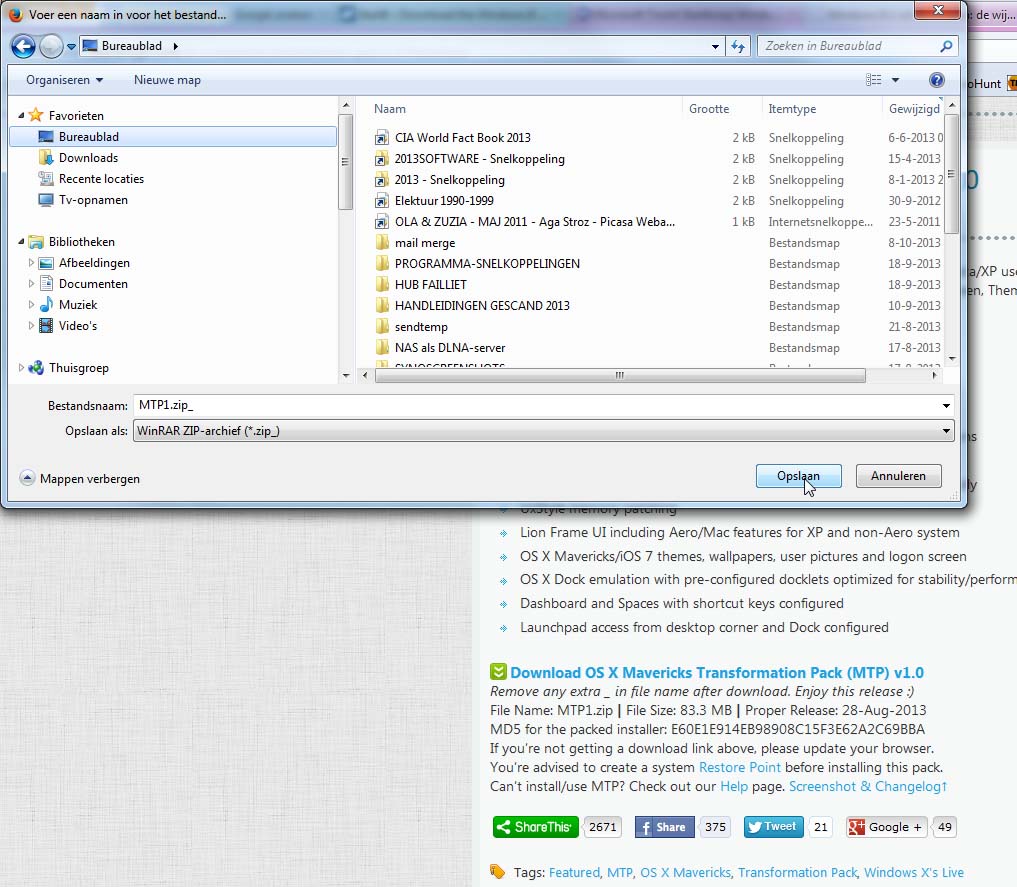Open the Organiseren menu

point(64,80)
